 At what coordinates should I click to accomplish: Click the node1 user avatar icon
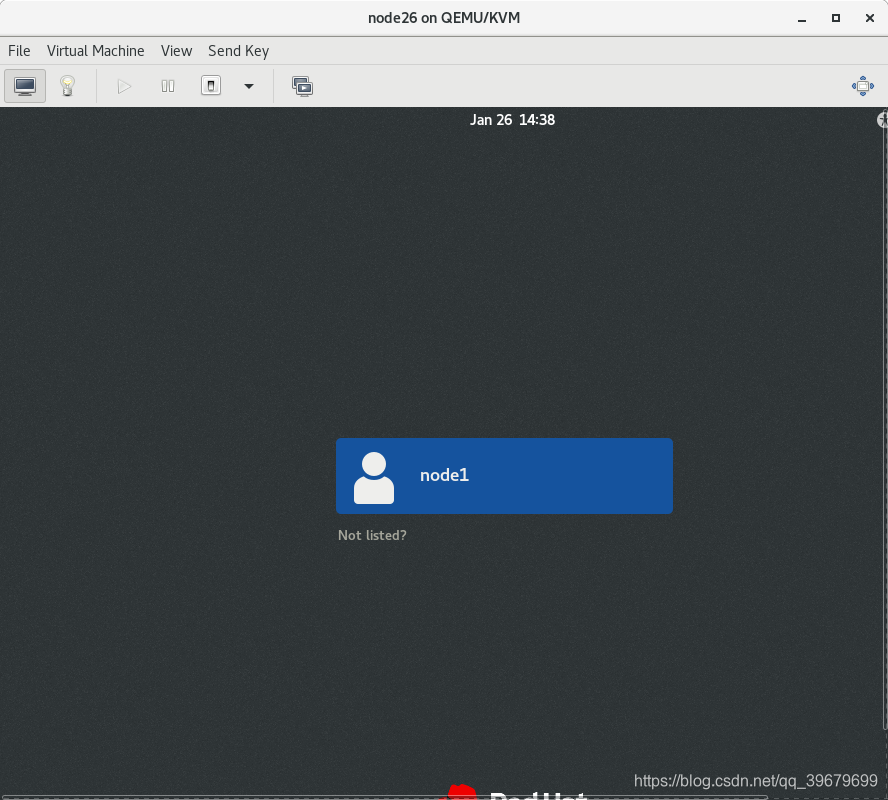point(374,478)
